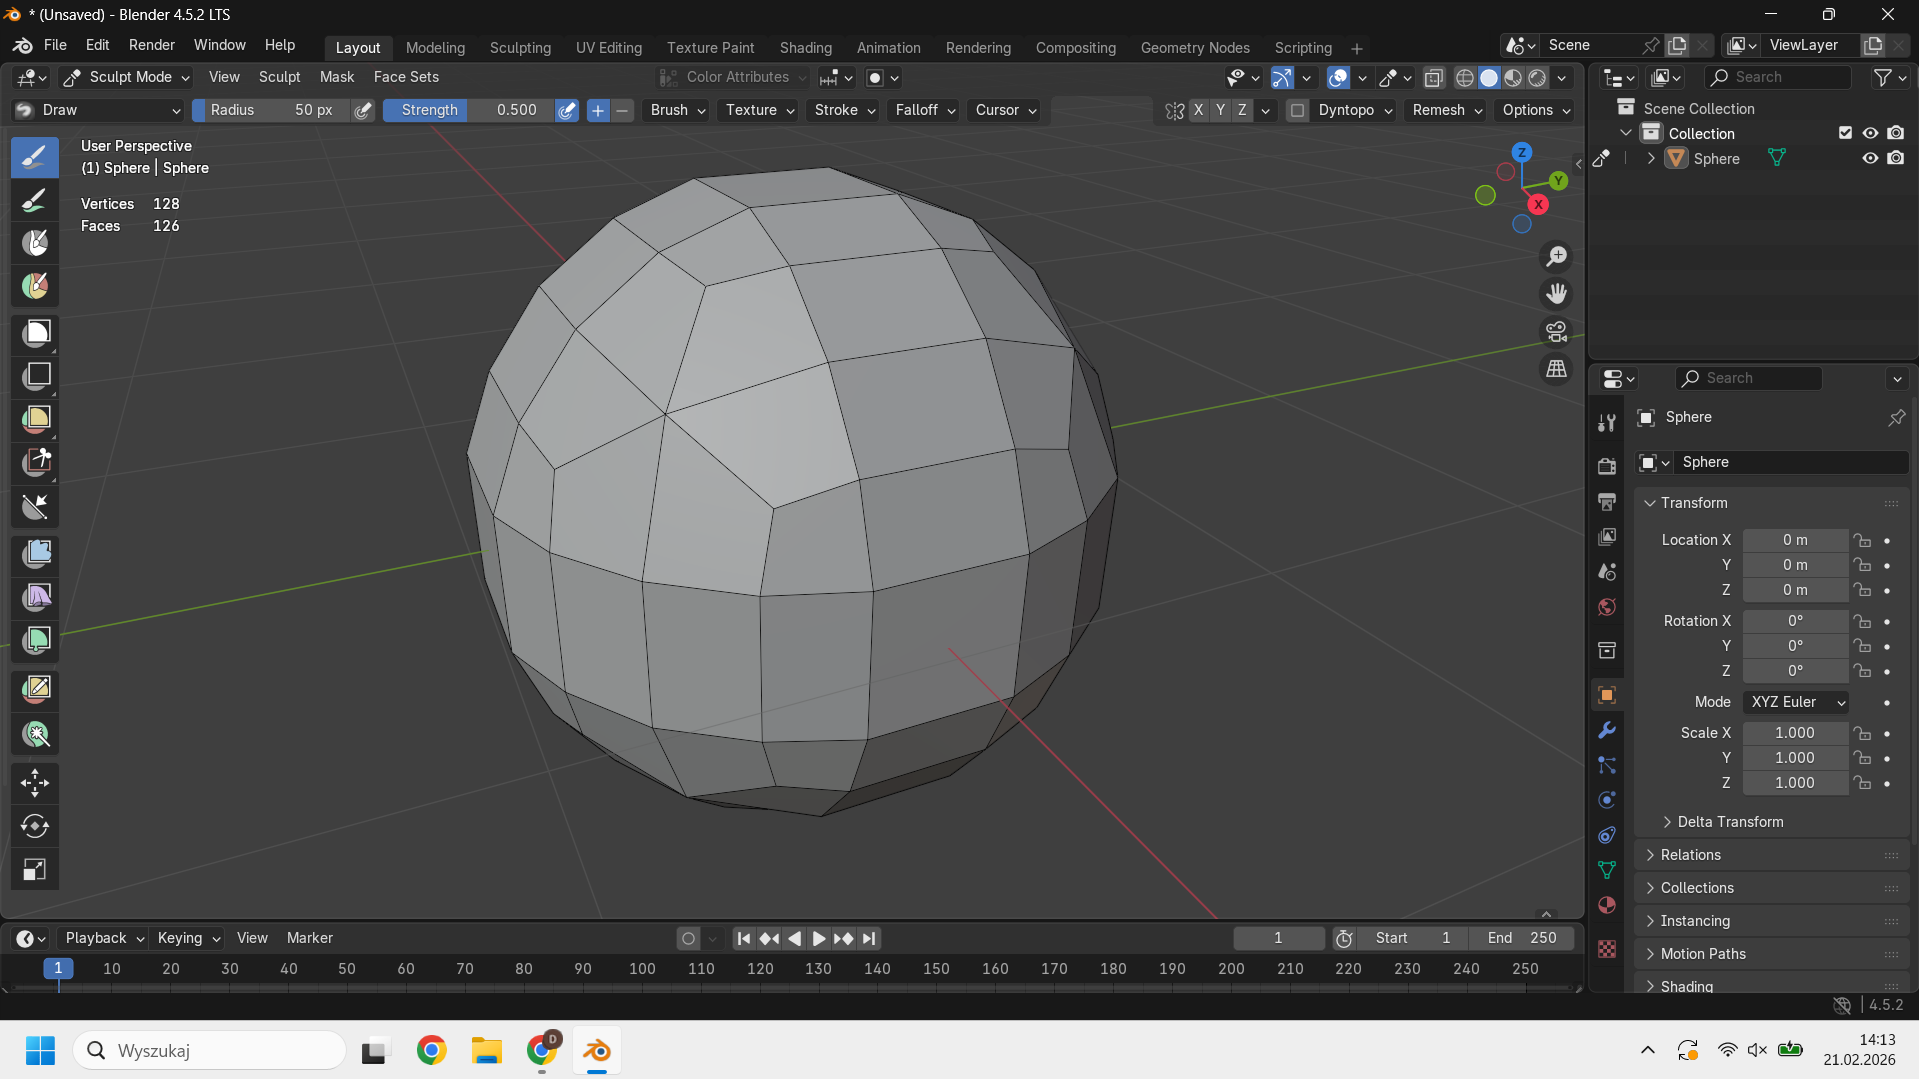Click the zoom magnifier viewport icon

coord(1556,257)
